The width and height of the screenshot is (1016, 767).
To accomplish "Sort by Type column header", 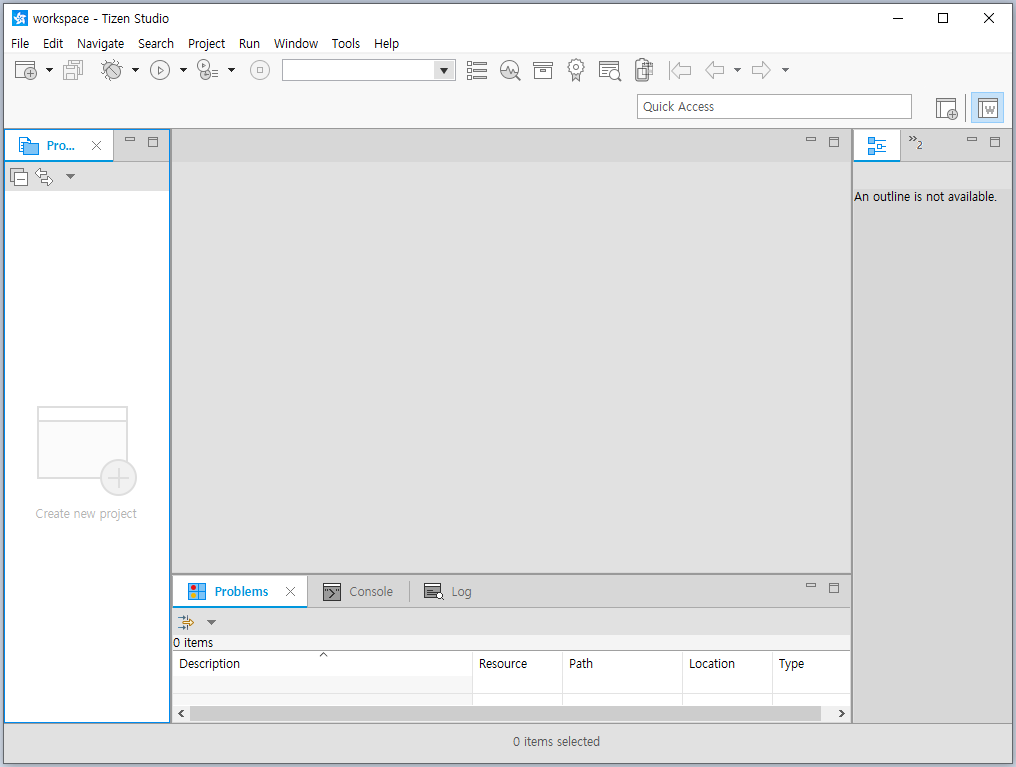I will click(x=811, y=663).
